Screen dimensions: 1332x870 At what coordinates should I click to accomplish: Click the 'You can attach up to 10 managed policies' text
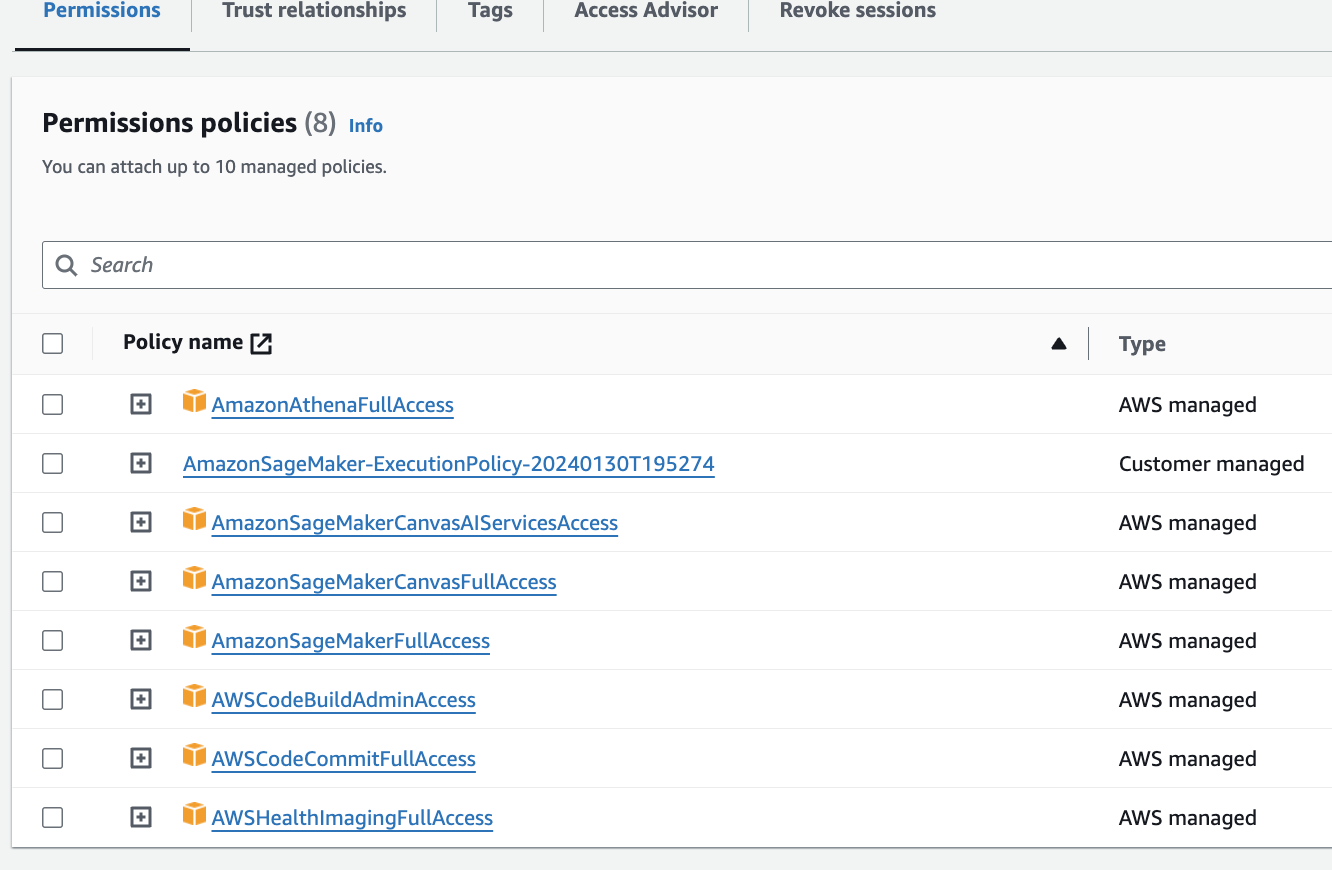coord(214,167)
